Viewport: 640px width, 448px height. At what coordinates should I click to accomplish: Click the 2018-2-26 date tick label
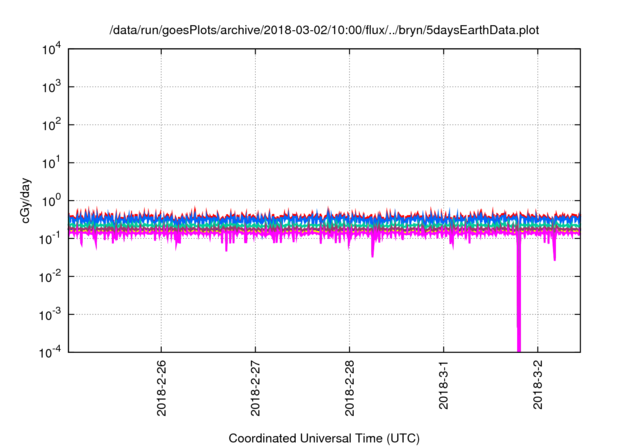tap(162, 388)
